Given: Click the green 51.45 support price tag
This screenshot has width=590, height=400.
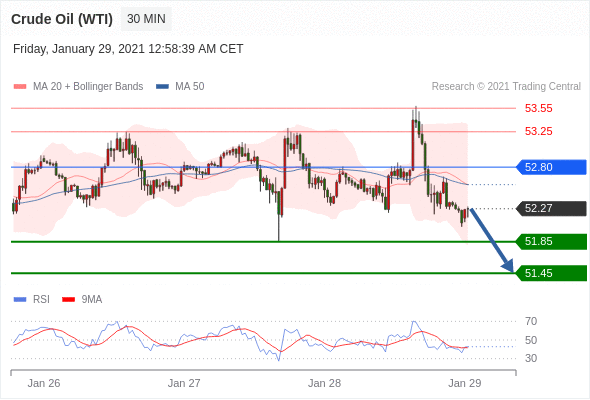Looking at the screenshot, I should 550,273.
